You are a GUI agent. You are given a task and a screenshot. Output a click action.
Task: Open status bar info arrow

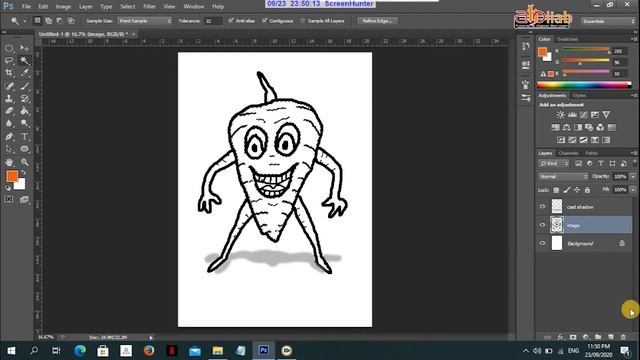coord(151,338)
